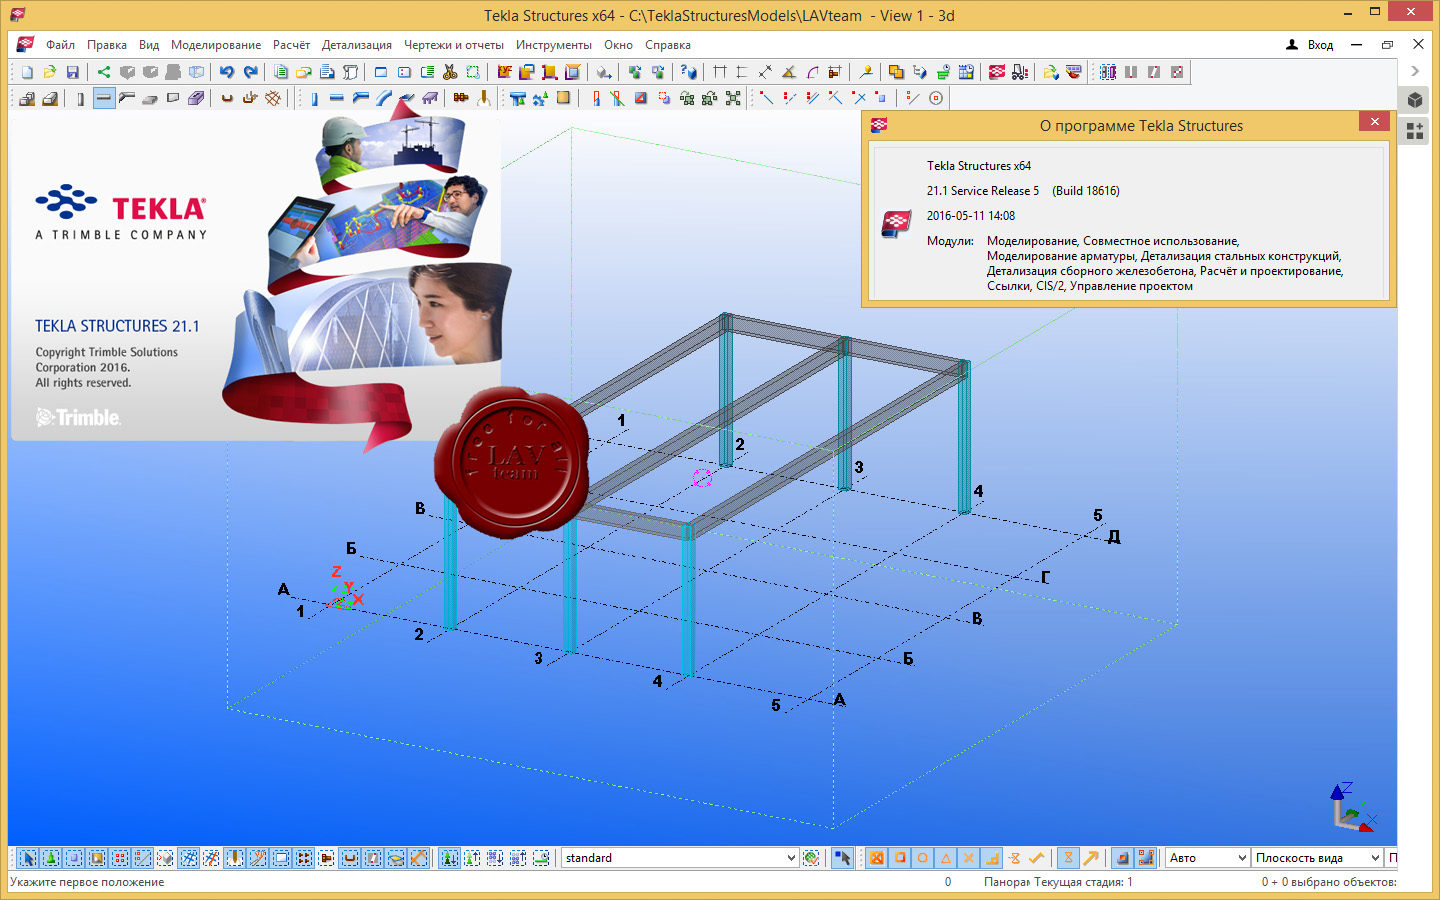Open the Инструменты menu
Image resolution: width=1440 pixels, height=900 pixels.
pos(554,45)
